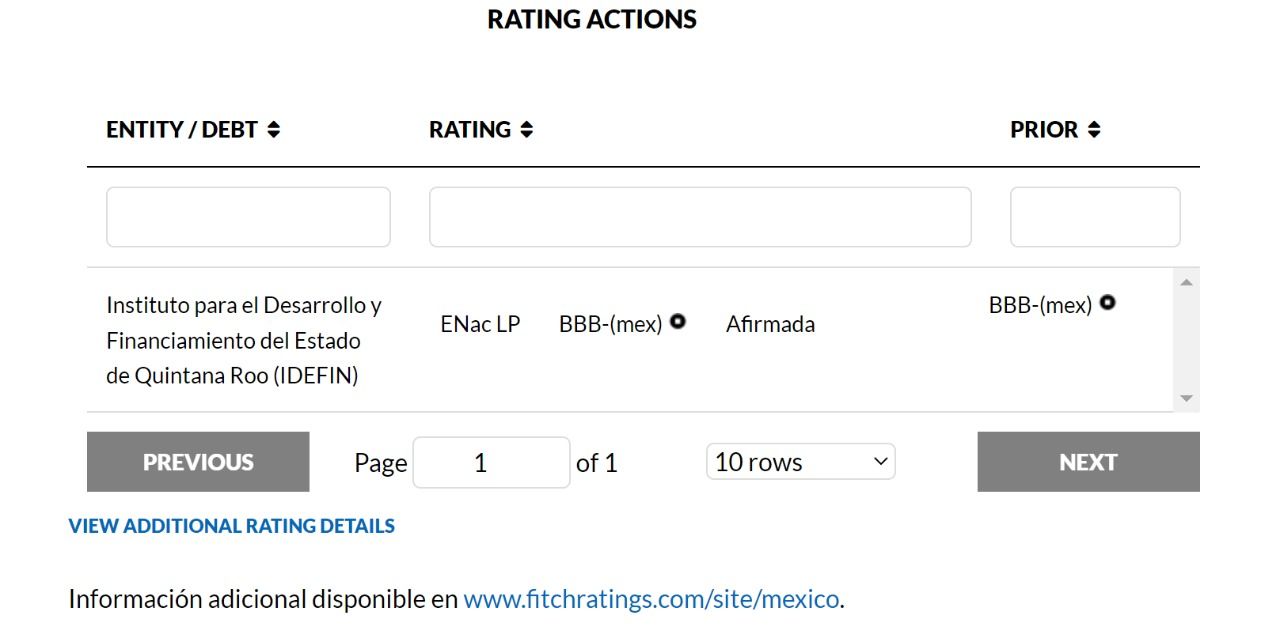Viewport: 1280px width, 638px height.
Task: Go to the Previous page
Action: 198,462
